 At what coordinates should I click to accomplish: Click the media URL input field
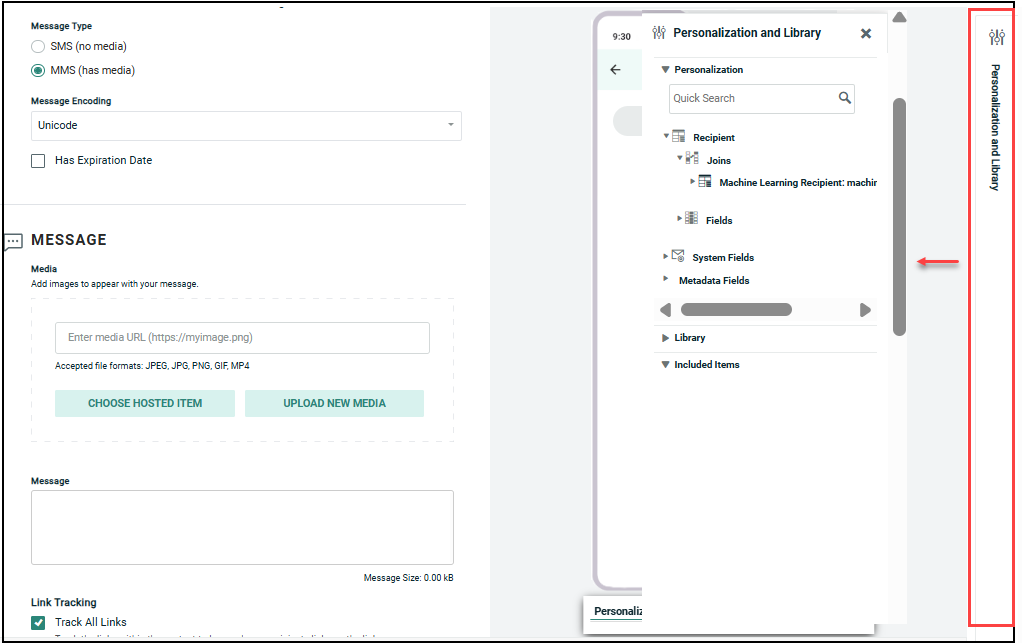coord(242,338)
